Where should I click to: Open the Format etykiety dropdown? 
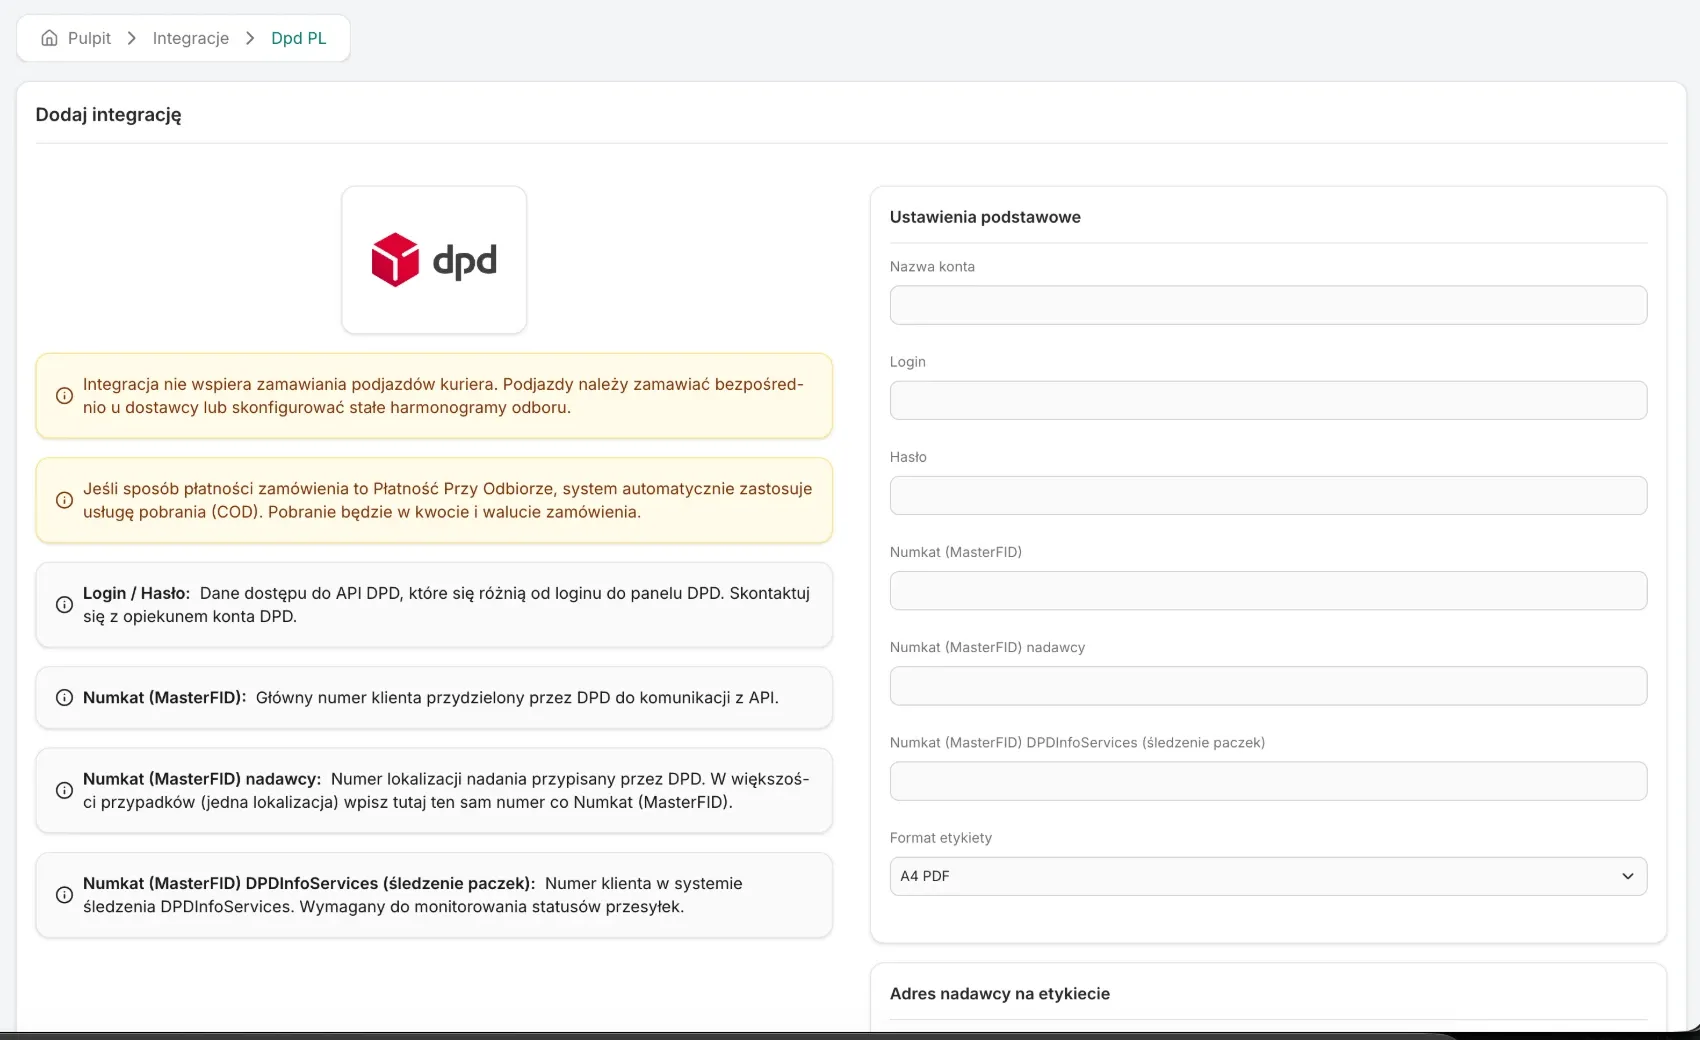point(1268,876)
